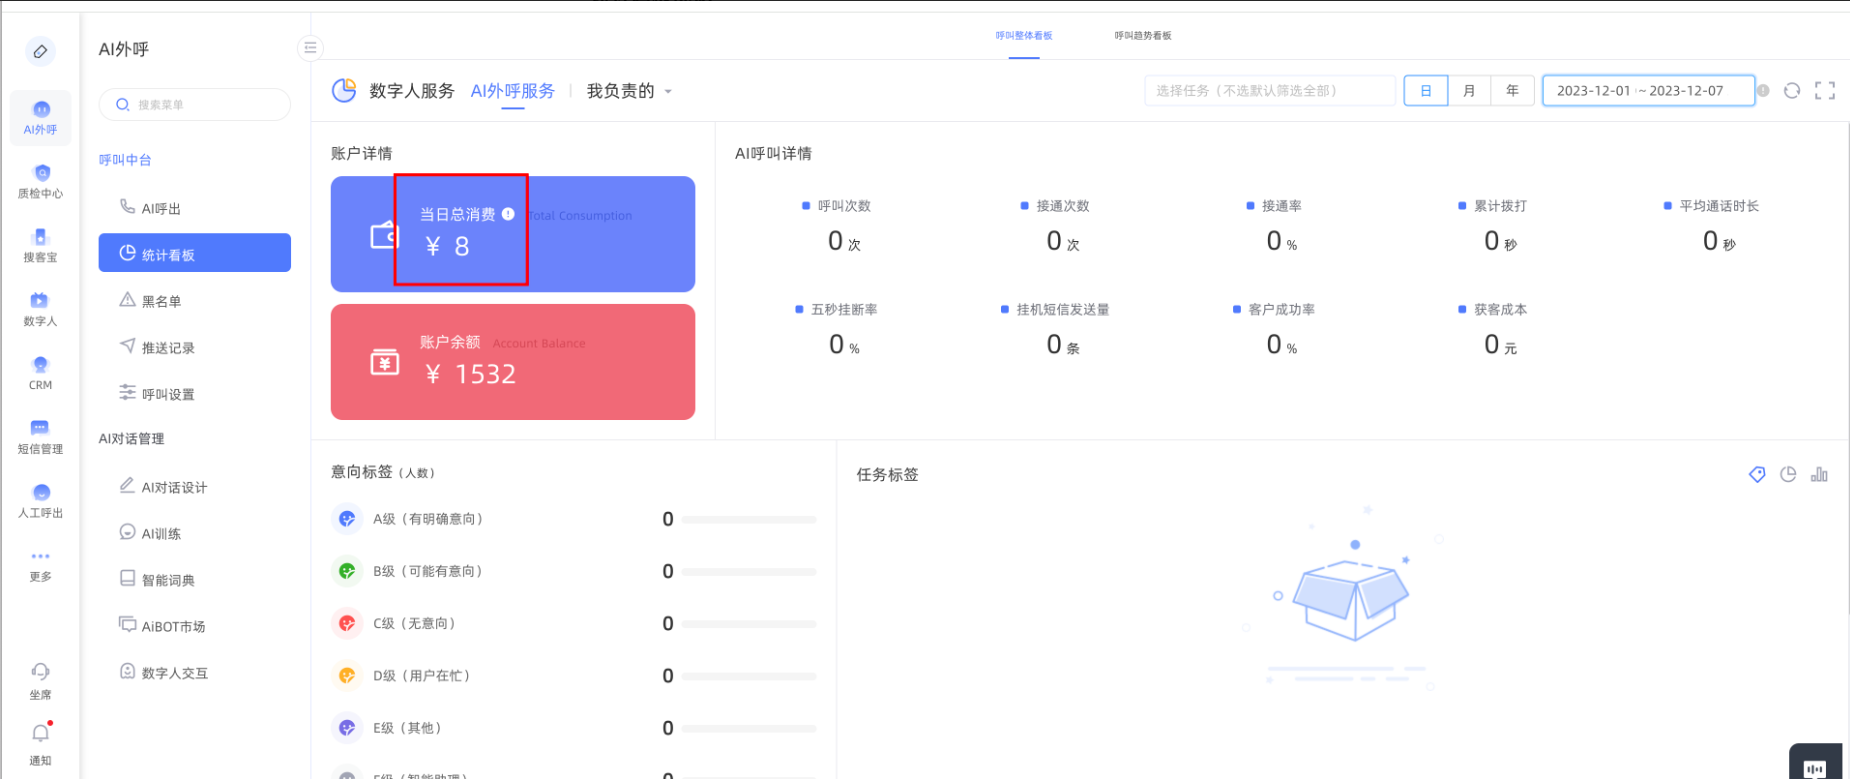The image size is (1850, 779).
Task: Select 日 granularity toggle
Action: (x=1426, y=91)
